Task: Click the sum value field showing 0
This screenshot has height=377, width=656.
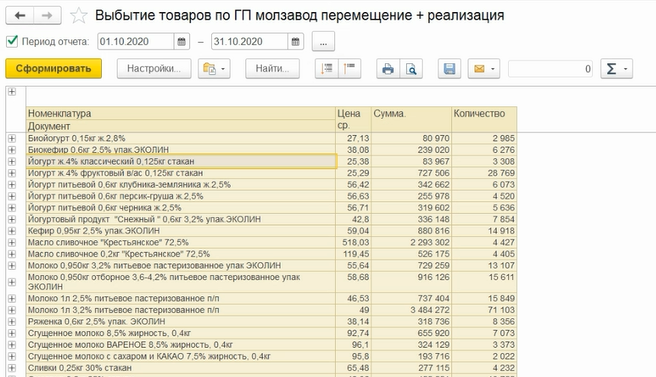Action: pyautogui.click(x=550, y=69)
